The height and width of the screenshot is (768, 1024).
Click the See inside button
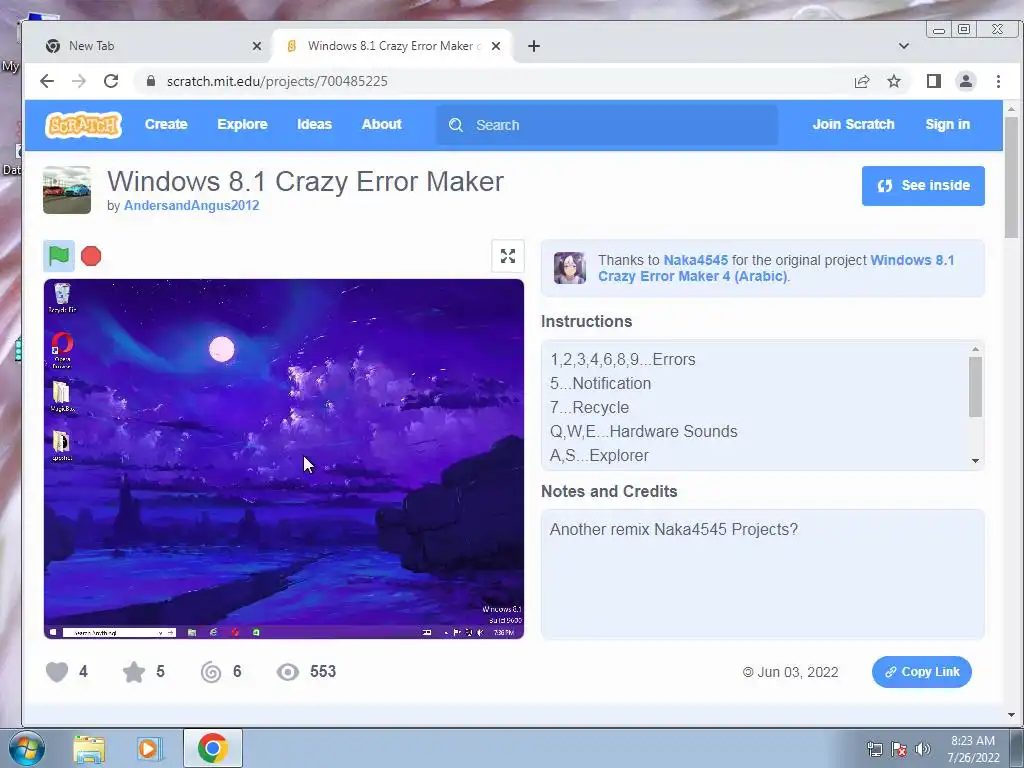click(923, 185)
